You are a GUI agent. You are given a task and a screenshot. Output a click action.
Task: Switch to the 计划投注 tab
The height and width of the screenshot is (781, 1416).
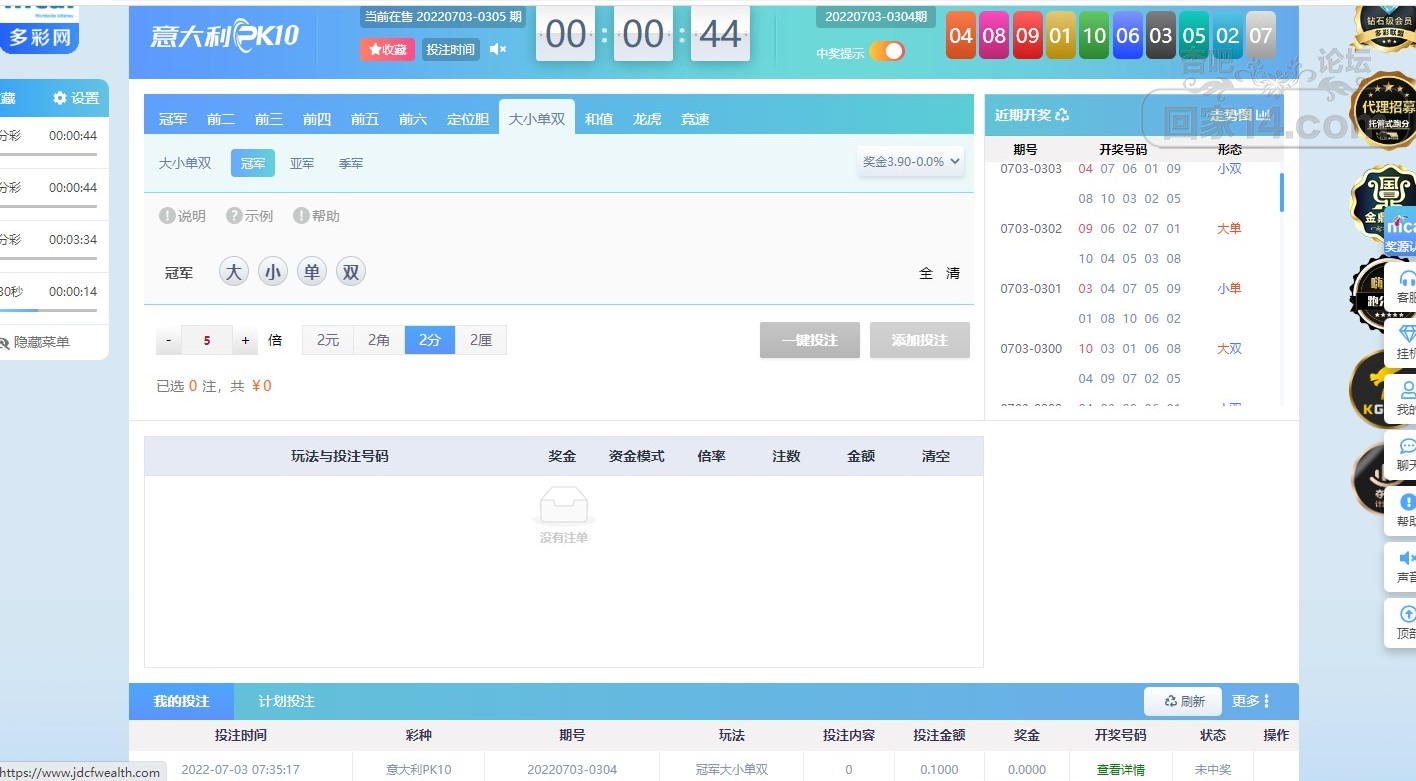[287, 701]
